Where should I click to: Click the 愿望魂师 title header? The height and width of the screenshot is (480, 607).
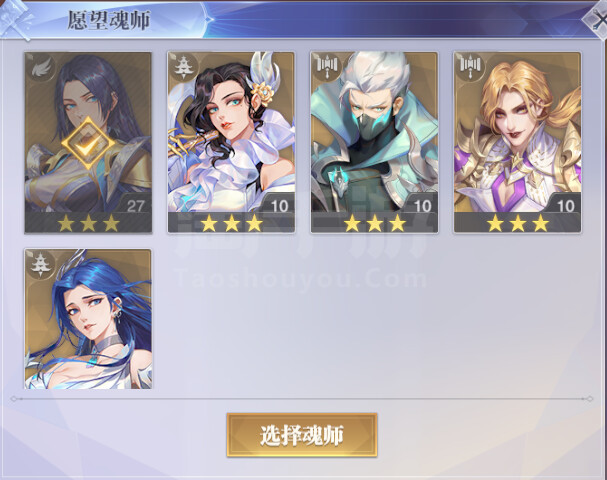point(109,20)
